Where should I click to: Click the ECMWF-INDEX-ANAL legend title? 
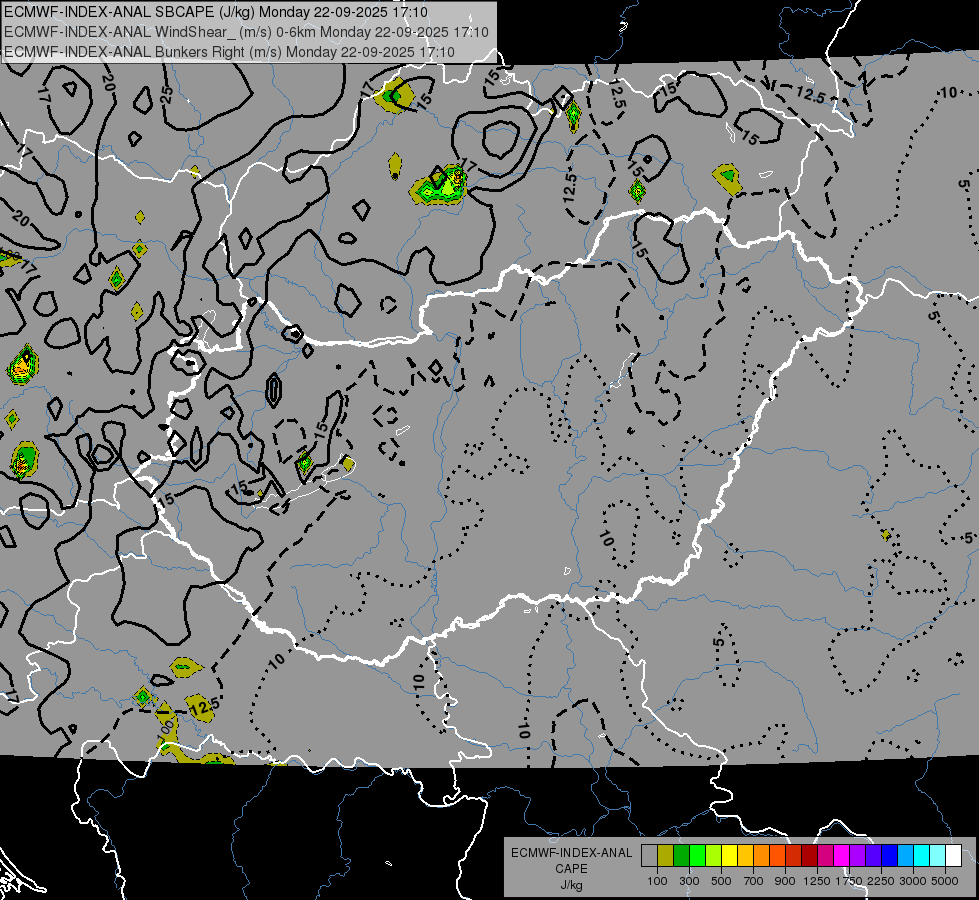coord(571,853)
